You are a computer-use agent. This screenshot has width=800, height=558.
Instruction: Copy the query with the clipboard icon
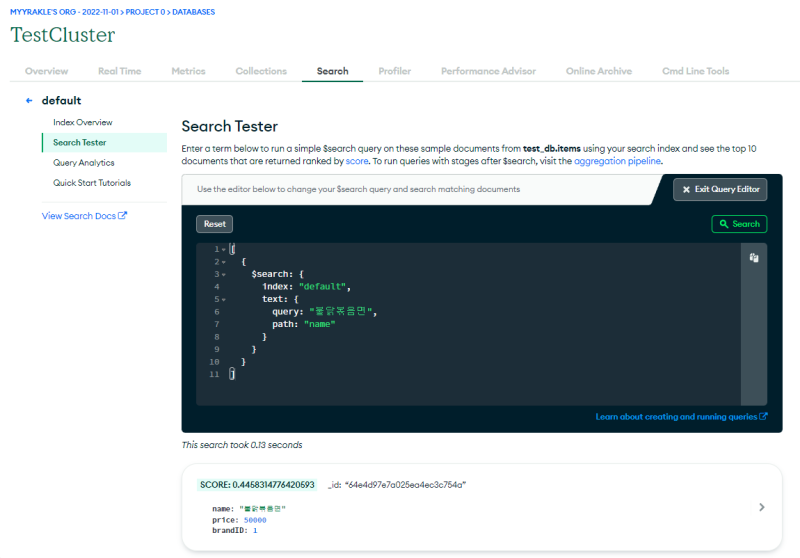click(755, 258)
